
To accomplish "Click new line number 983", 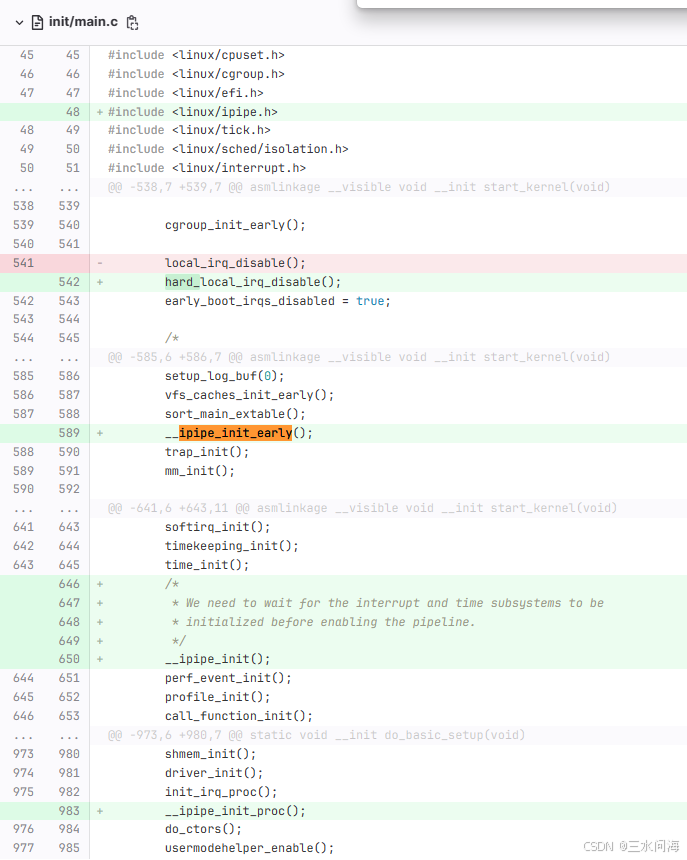I will tap(69, 811).
